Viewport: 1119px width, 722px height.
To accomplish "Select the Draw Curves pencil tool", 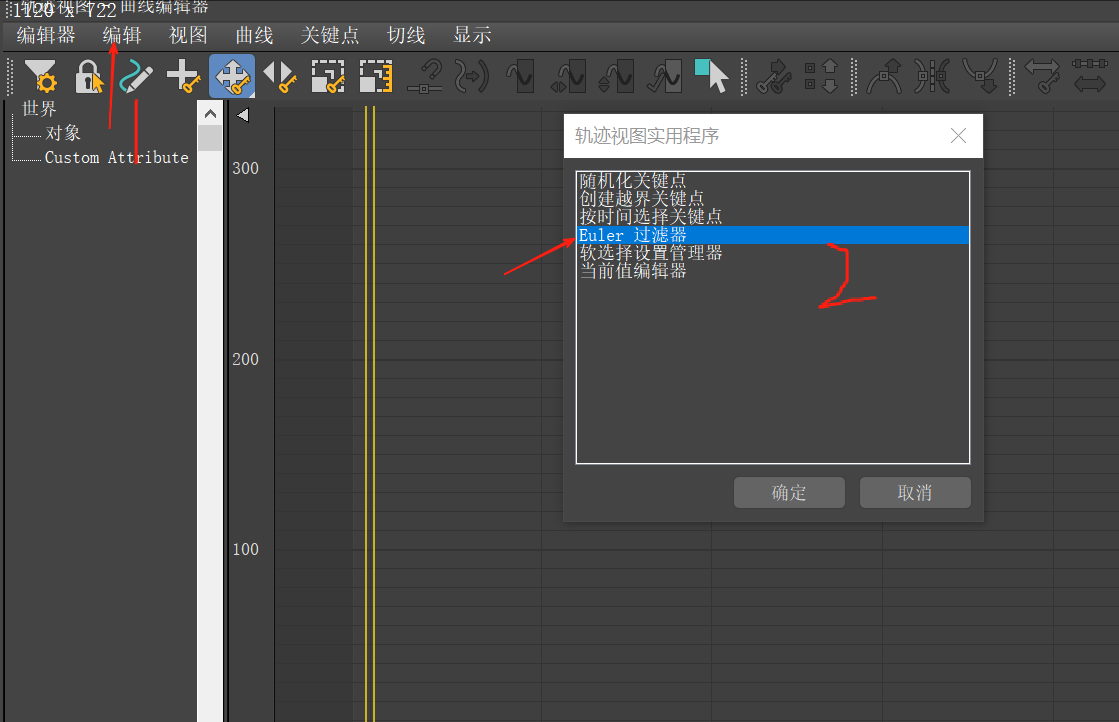I will tap(136, 76).
